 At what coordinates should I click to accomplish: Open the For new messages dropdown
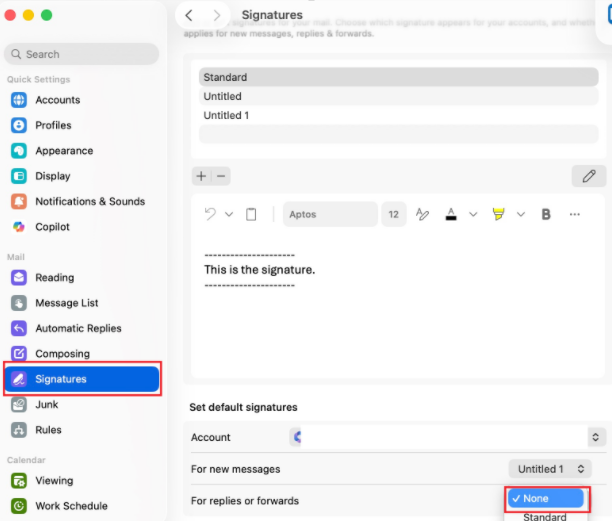(550, 469)
